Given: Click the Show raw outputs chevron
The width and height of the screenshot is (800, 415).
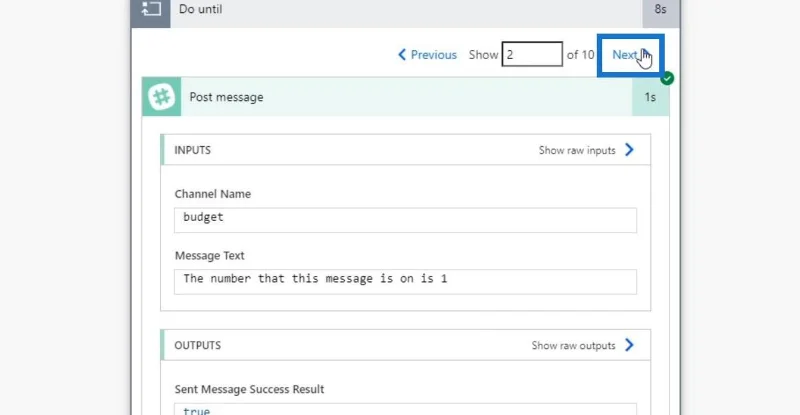Looking at the screenshot, I should click(x=630, y=345).
